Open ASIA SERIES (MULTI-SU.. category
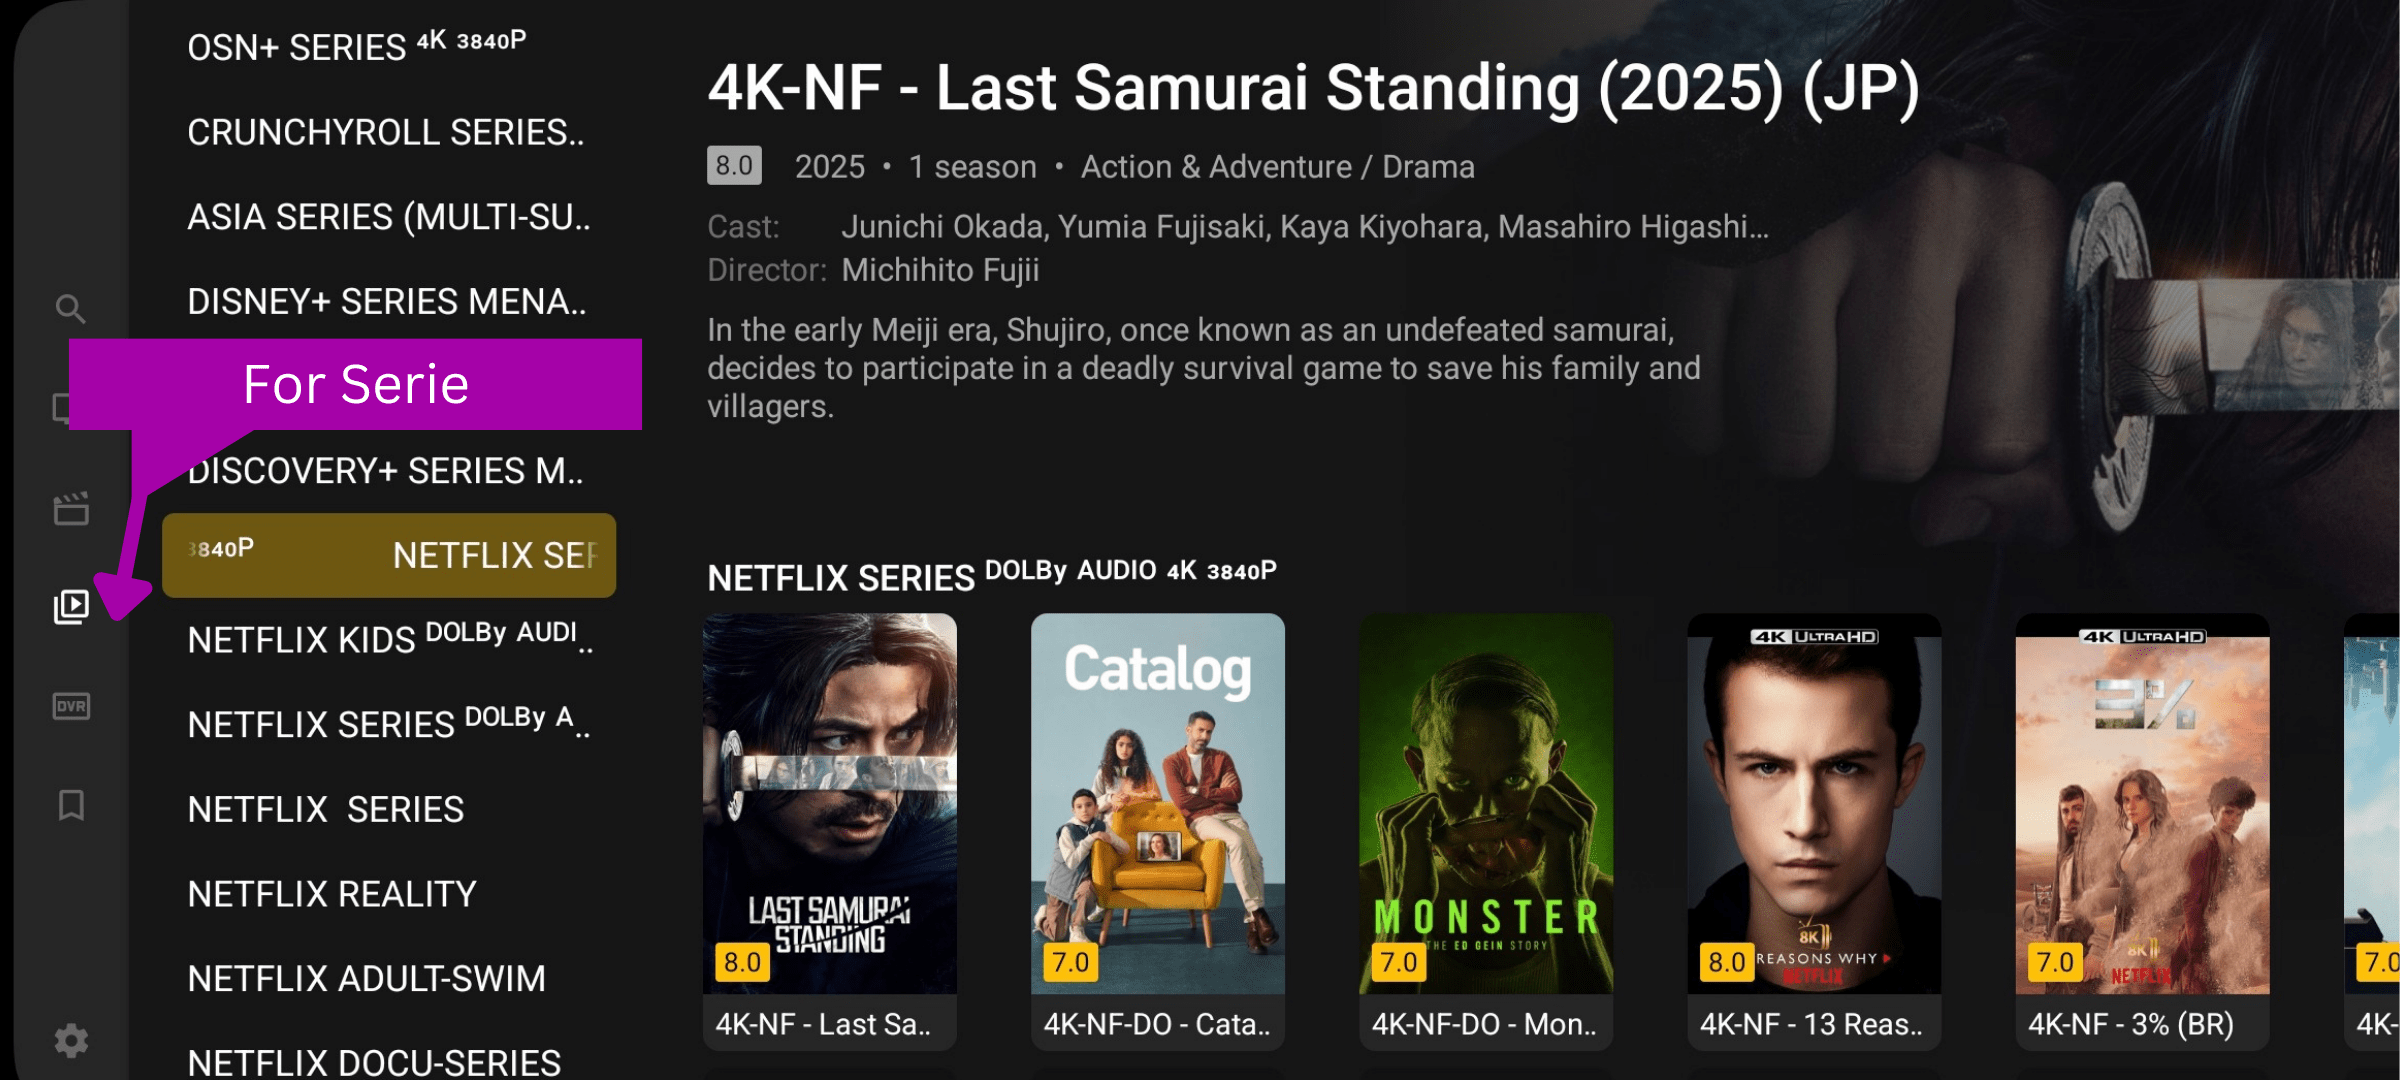Viewport: 2400px width, 1080px height. [x=389, y=217]
